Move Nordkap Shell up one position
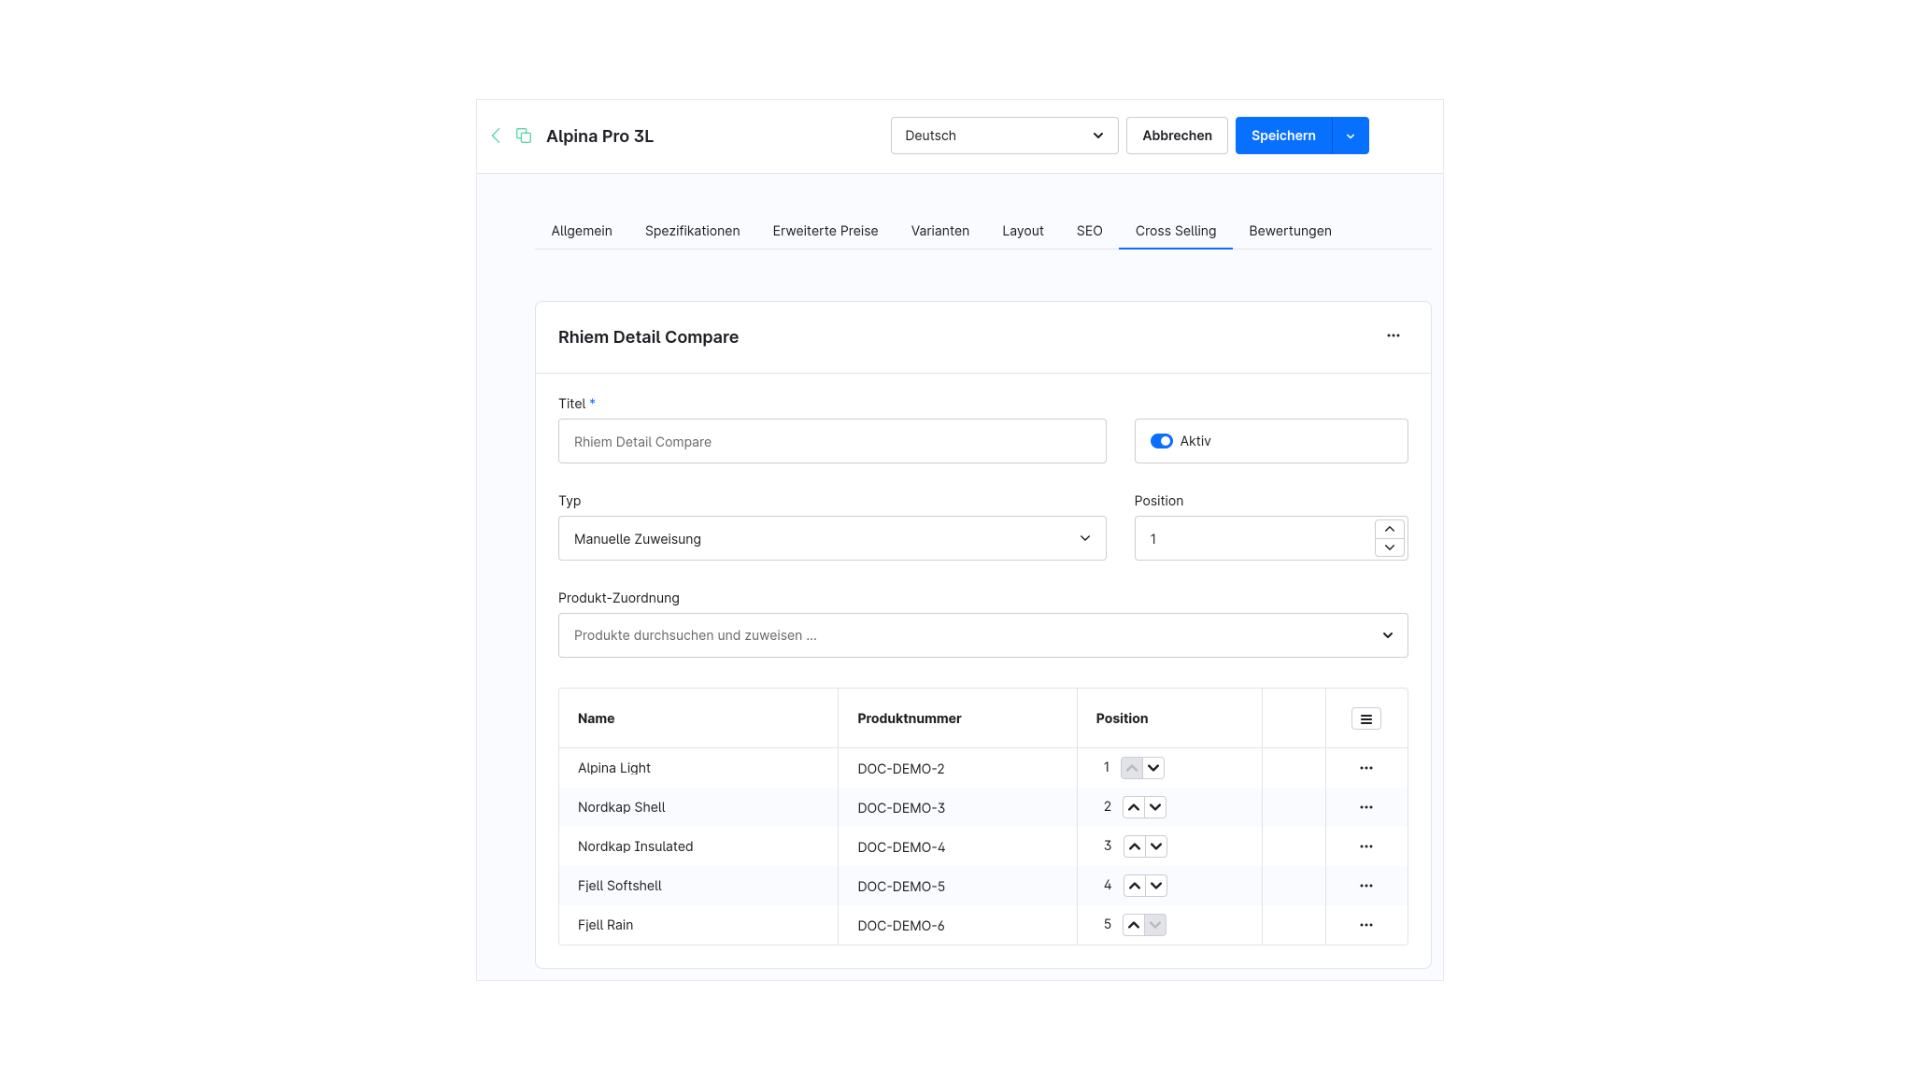The width and height of the screenshot is (1920, 1080). tap(1133, 807)
